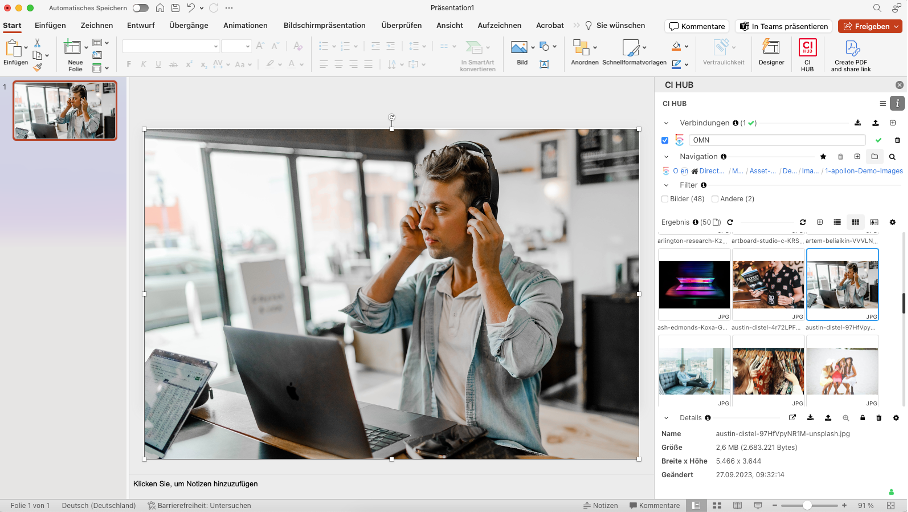Adjust the zoom slider handle in status bar
This screenshot has width=908, height=512.
point(807,506)
